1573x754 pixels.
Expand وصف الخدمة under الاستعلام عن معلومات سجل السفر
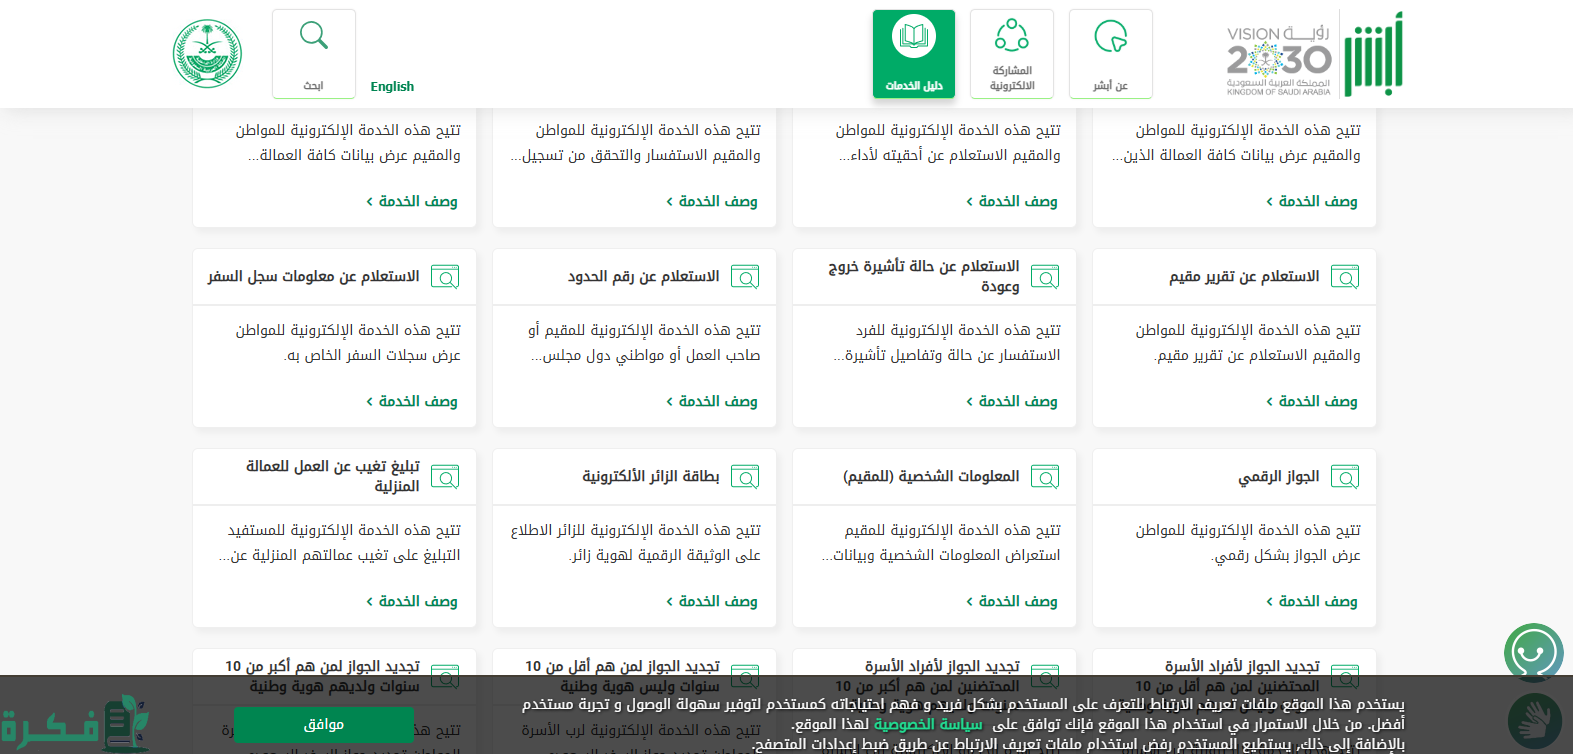click(x=412, y=401)
